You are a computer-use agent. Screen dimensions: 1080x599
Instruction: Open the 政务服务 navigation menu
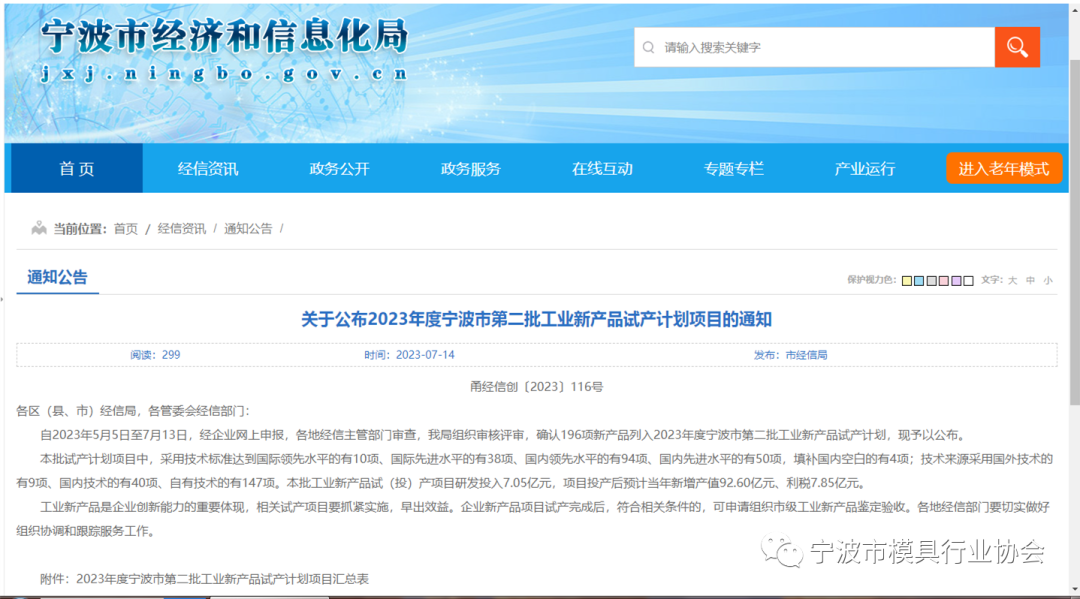pos(469,168)
